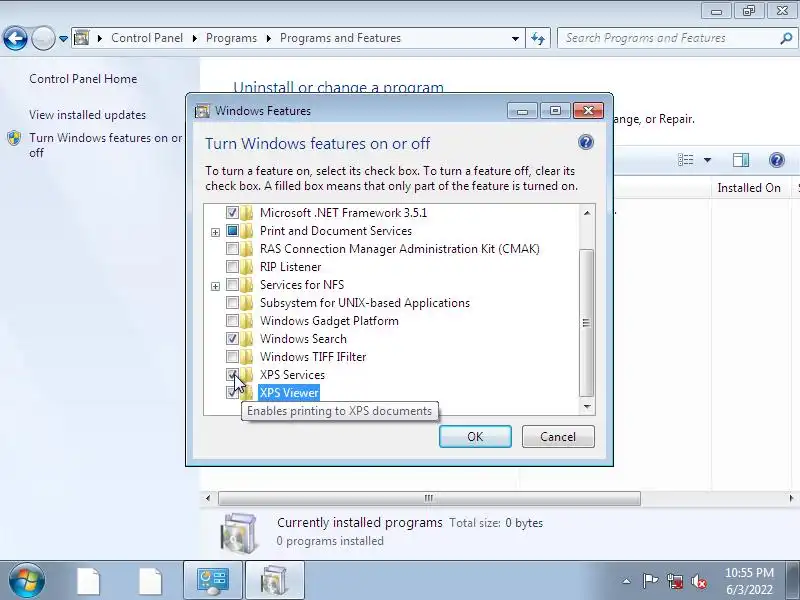Expand Services for NFS node
This screenshot has width=800, height=600.
coord(215,286)
